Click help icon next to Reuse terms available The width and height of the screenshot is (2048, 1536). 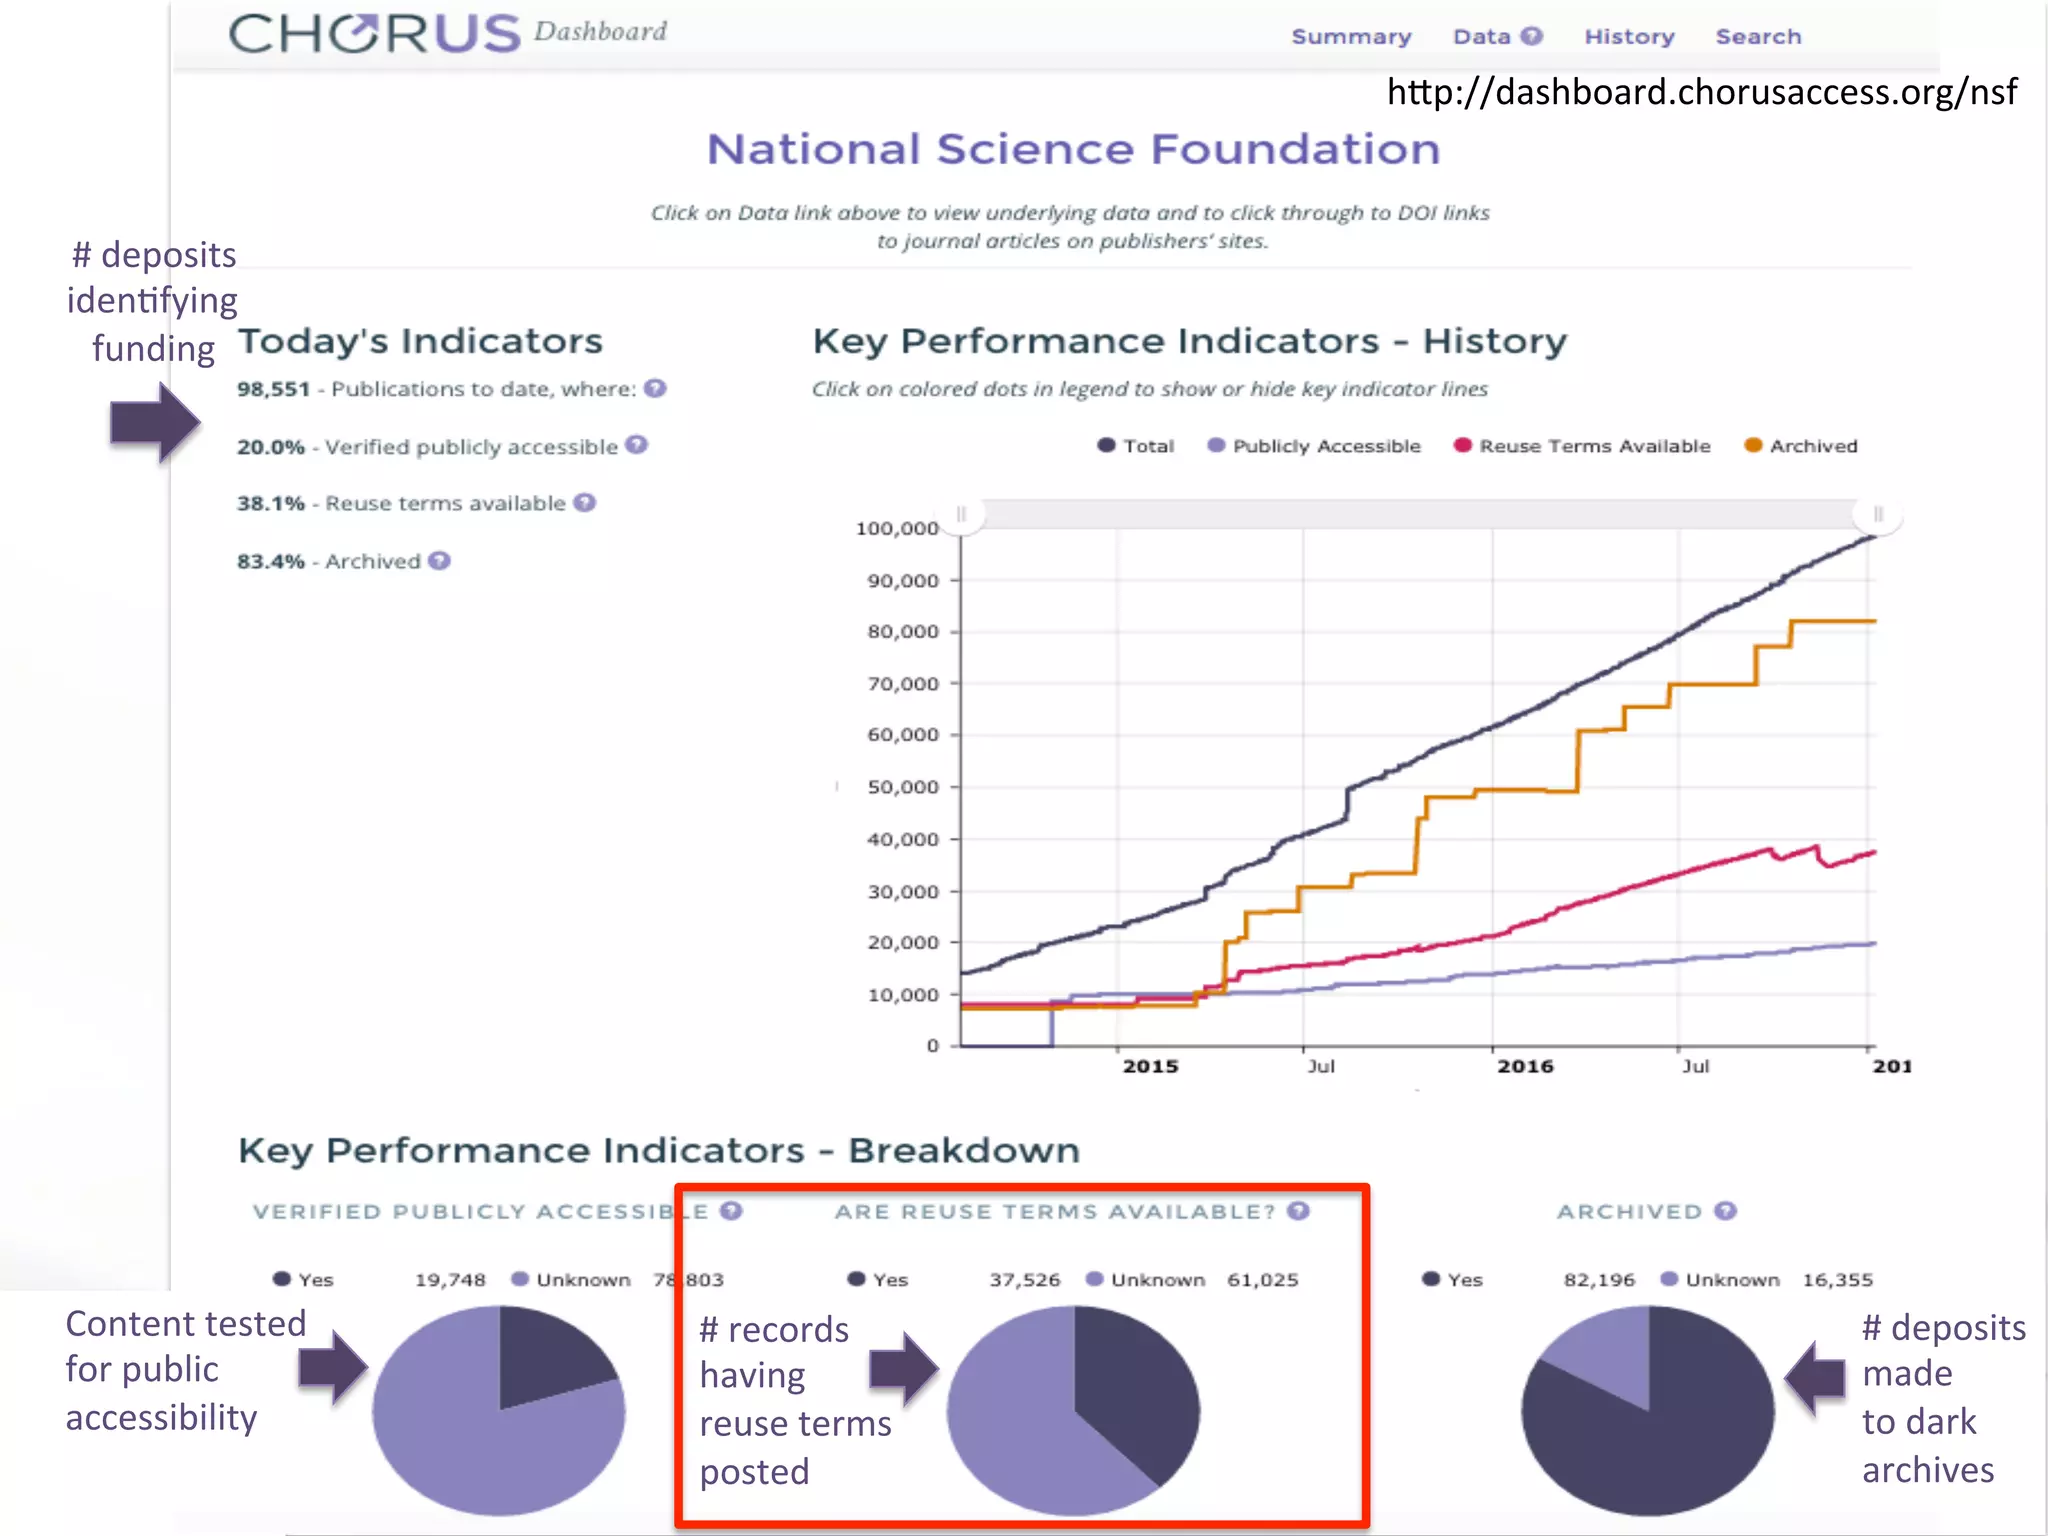585,502
